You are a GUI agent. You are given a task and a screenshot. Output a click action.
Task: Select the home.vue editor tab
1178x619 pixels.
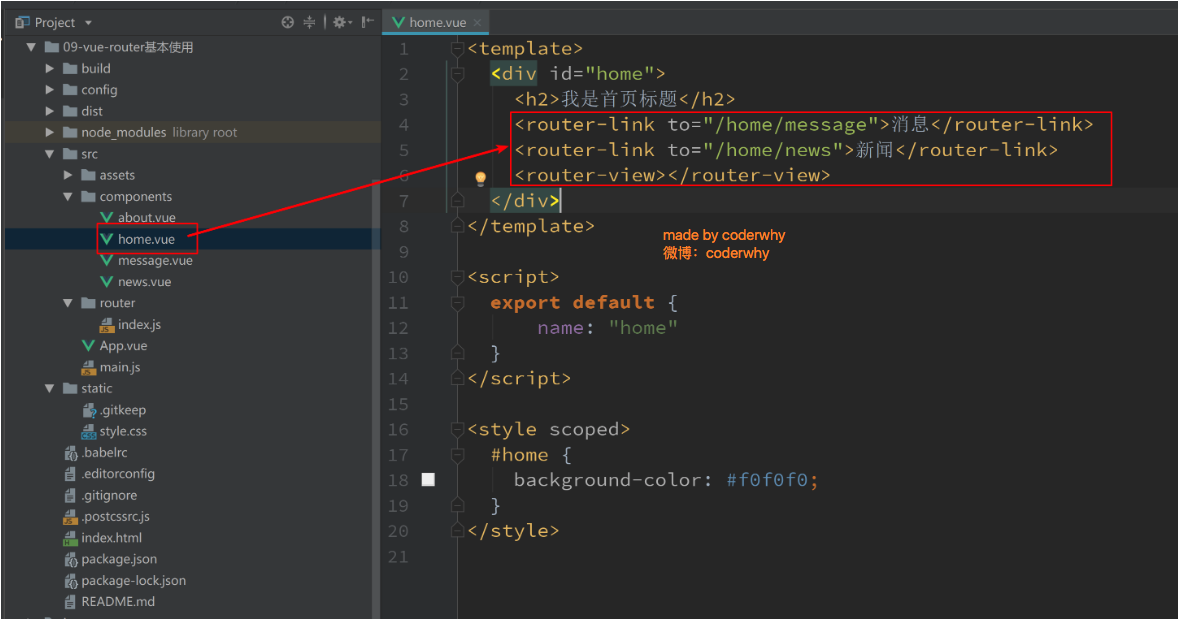click(436, 23)
